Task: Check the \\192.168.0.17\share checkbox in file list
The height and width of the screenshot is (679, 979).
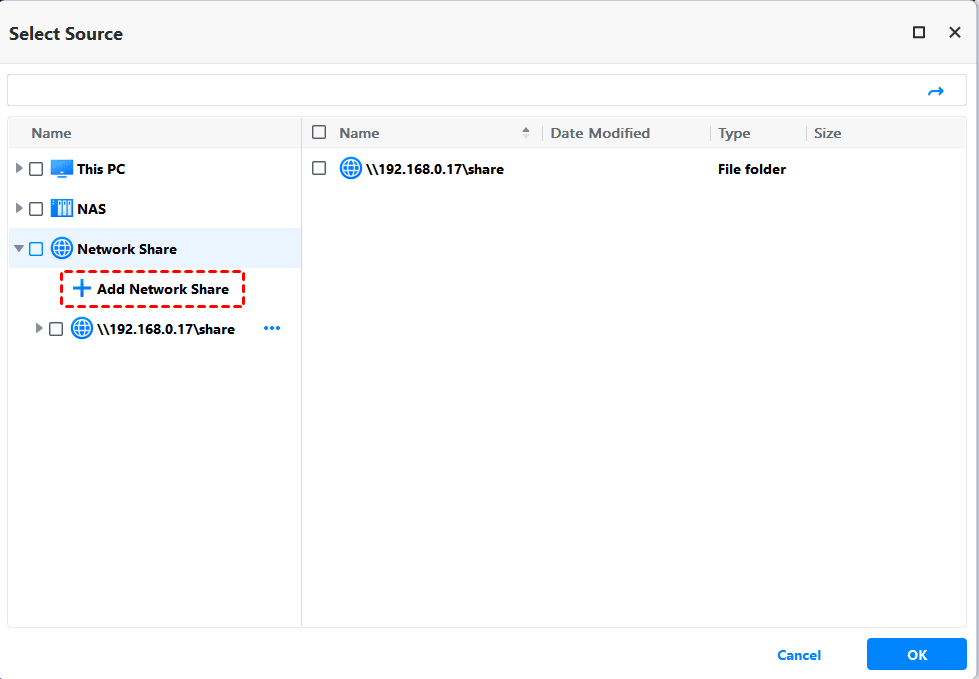Action: 319,169
